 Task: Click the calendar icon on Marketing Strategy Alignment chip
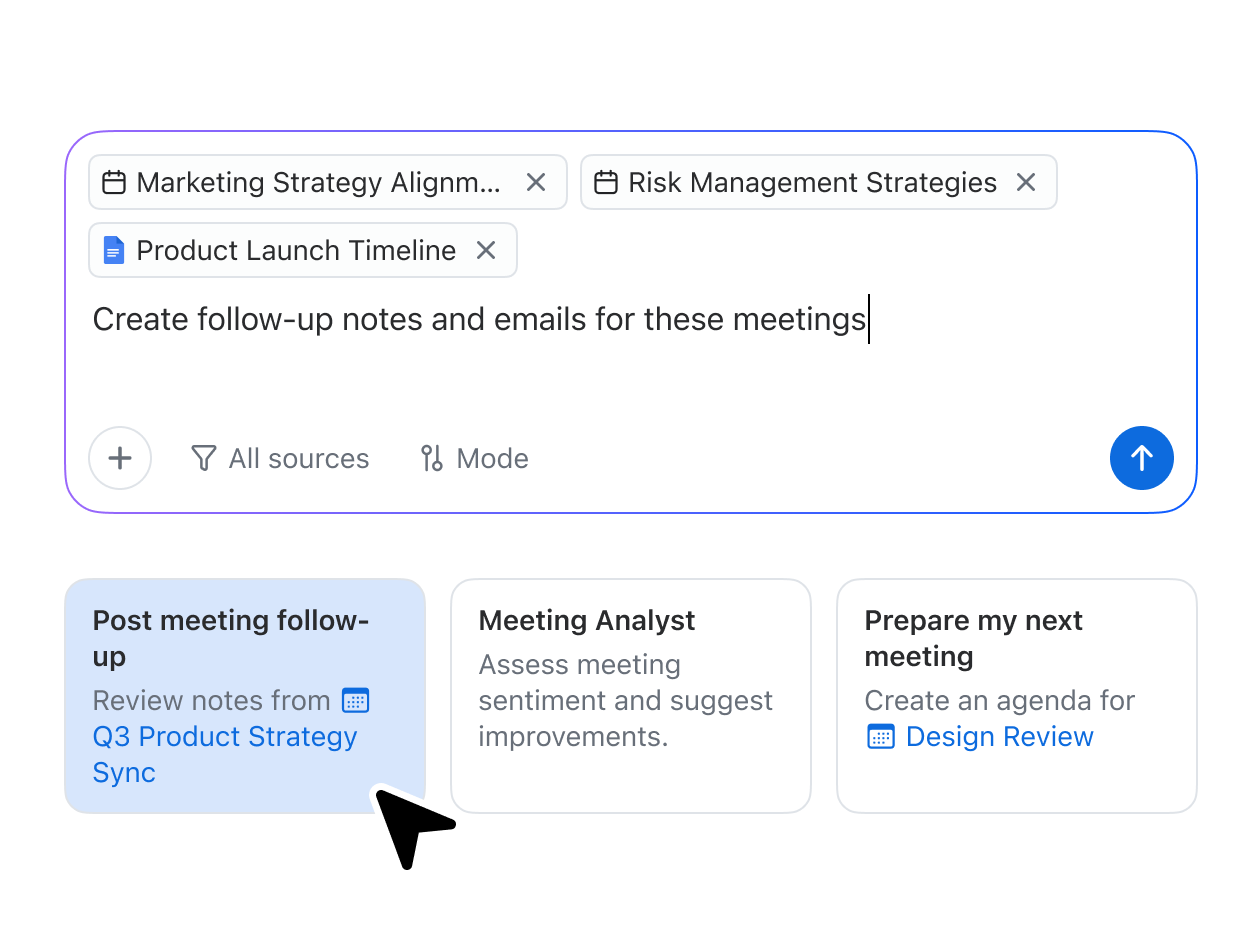(113, 182)
